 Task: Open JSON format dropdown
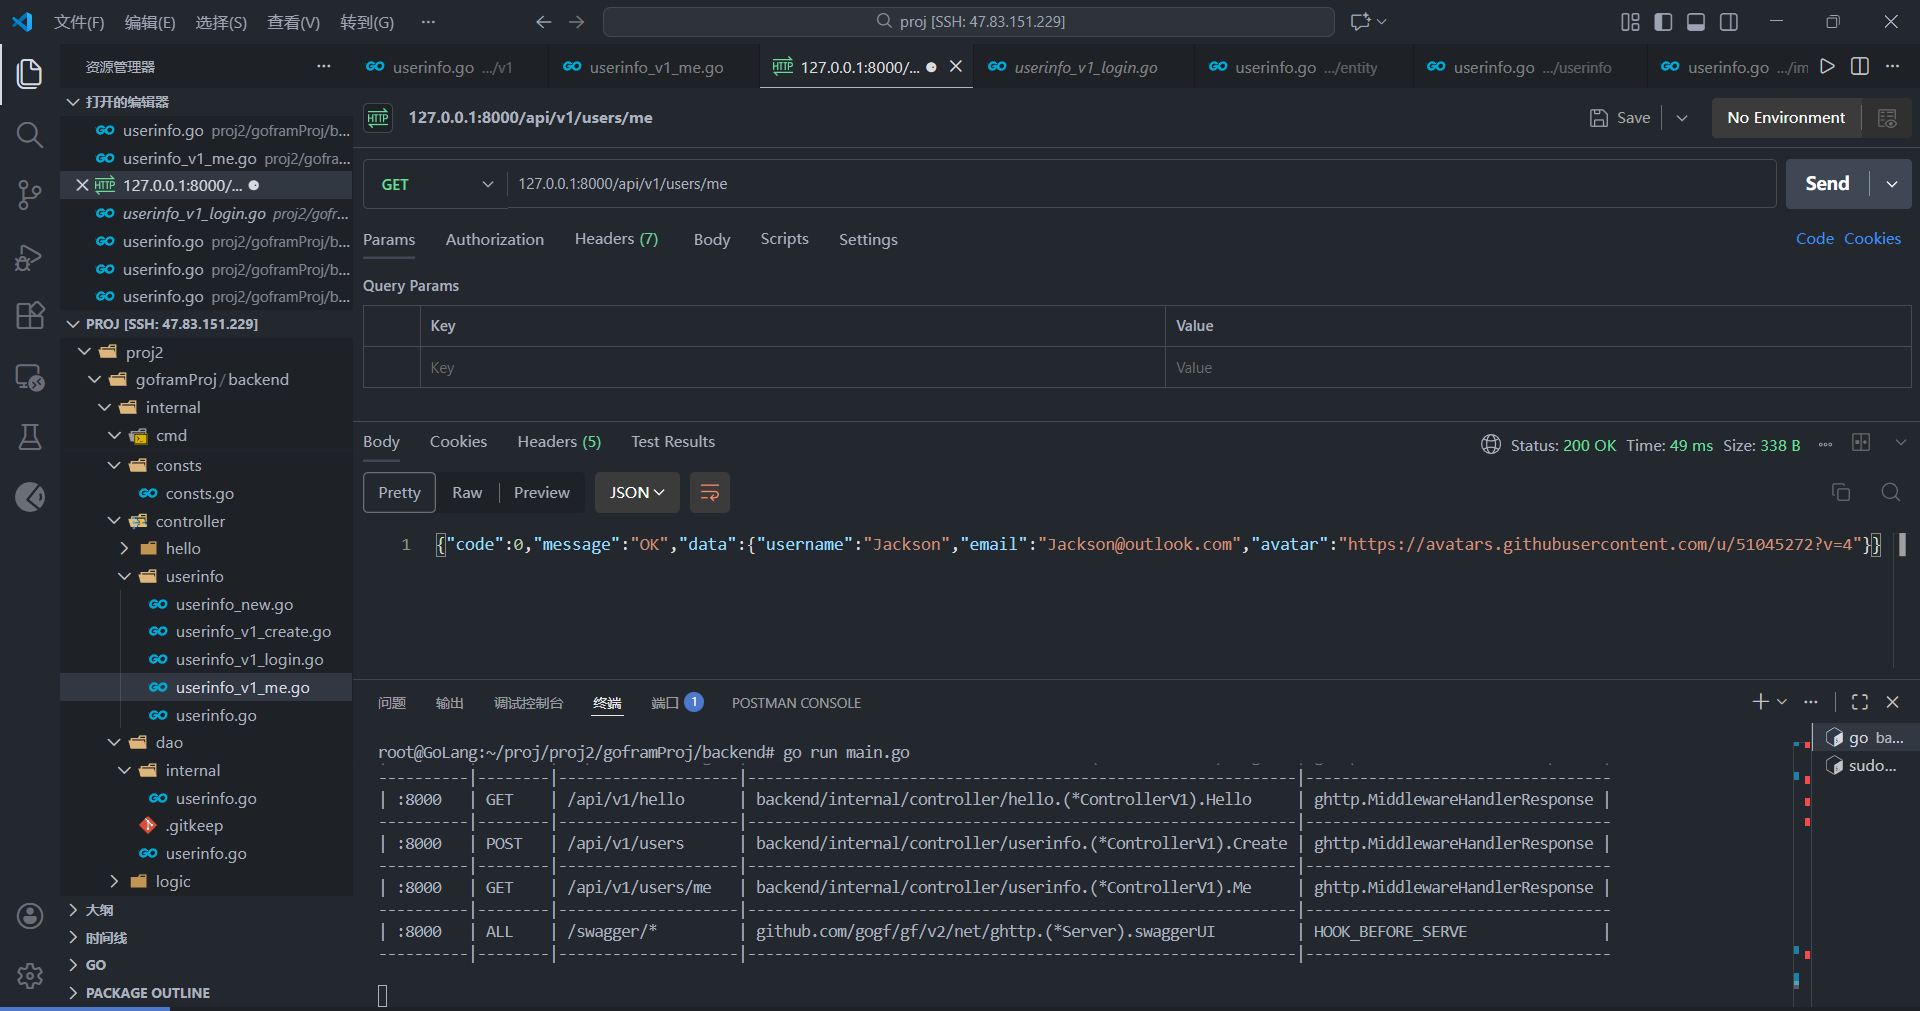(x=637, y=493)
